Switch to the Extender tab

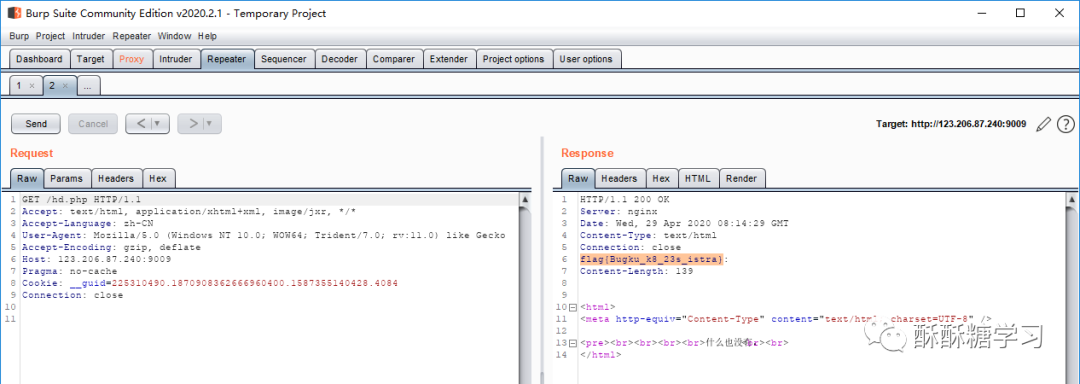(x=448, y=59)
